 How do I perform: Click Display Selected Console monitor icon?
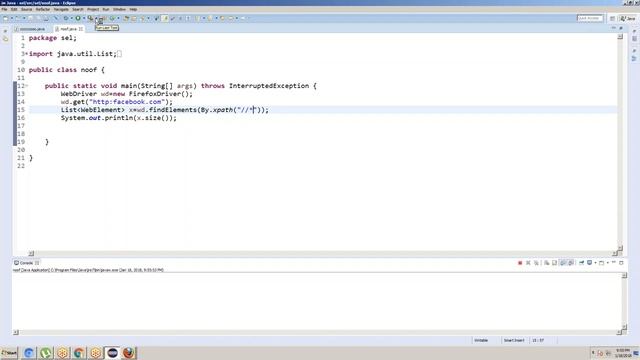tap(590, 263)
